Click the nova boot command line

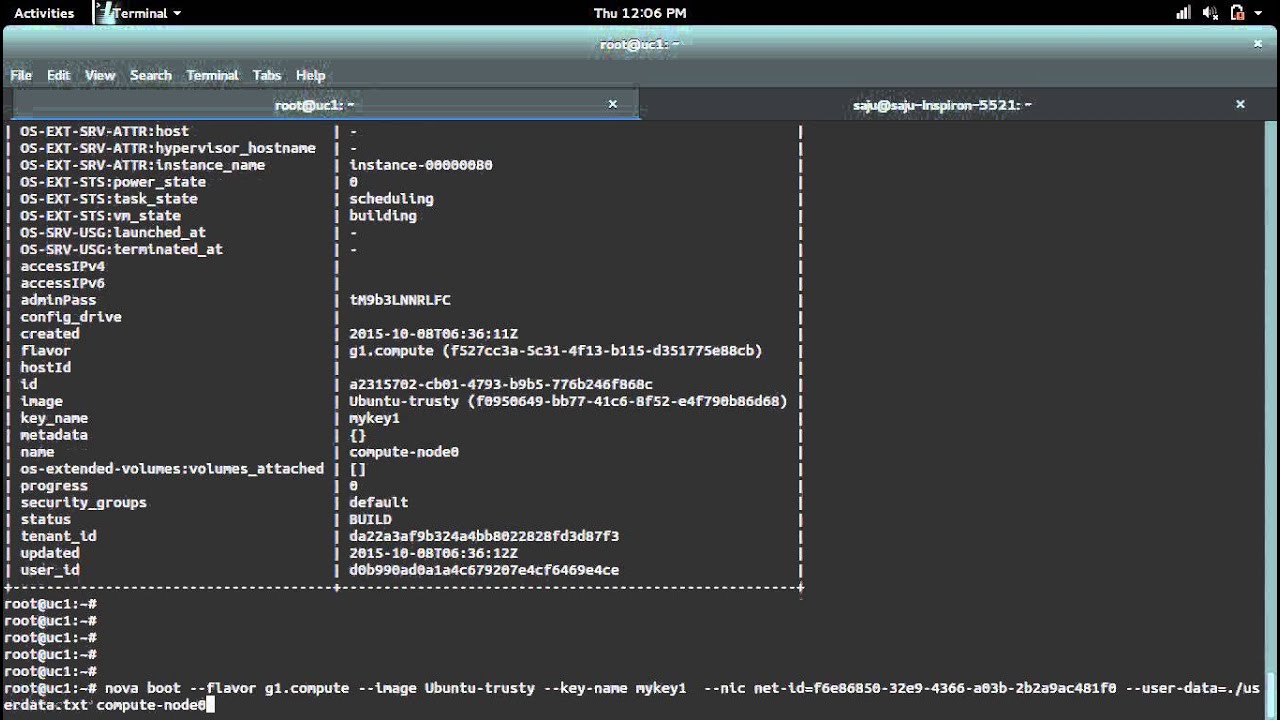coord(632,697)
